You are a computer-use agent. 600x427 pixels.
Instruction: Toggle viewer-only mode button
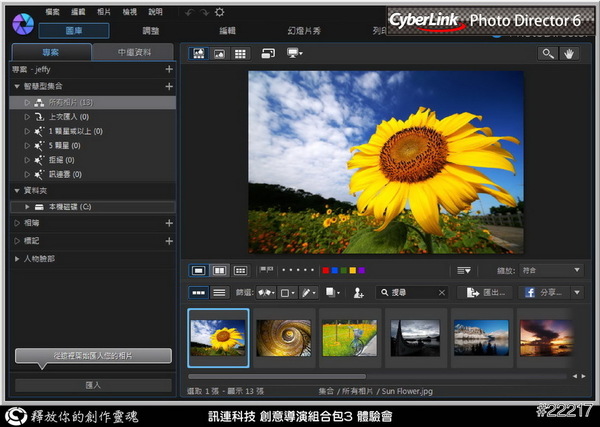click(219, 53)
